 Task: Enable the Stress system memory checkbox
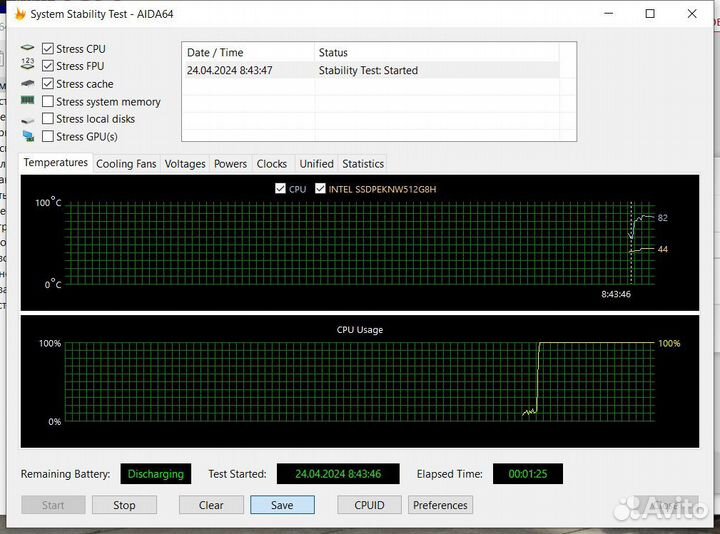coord(48,101)
